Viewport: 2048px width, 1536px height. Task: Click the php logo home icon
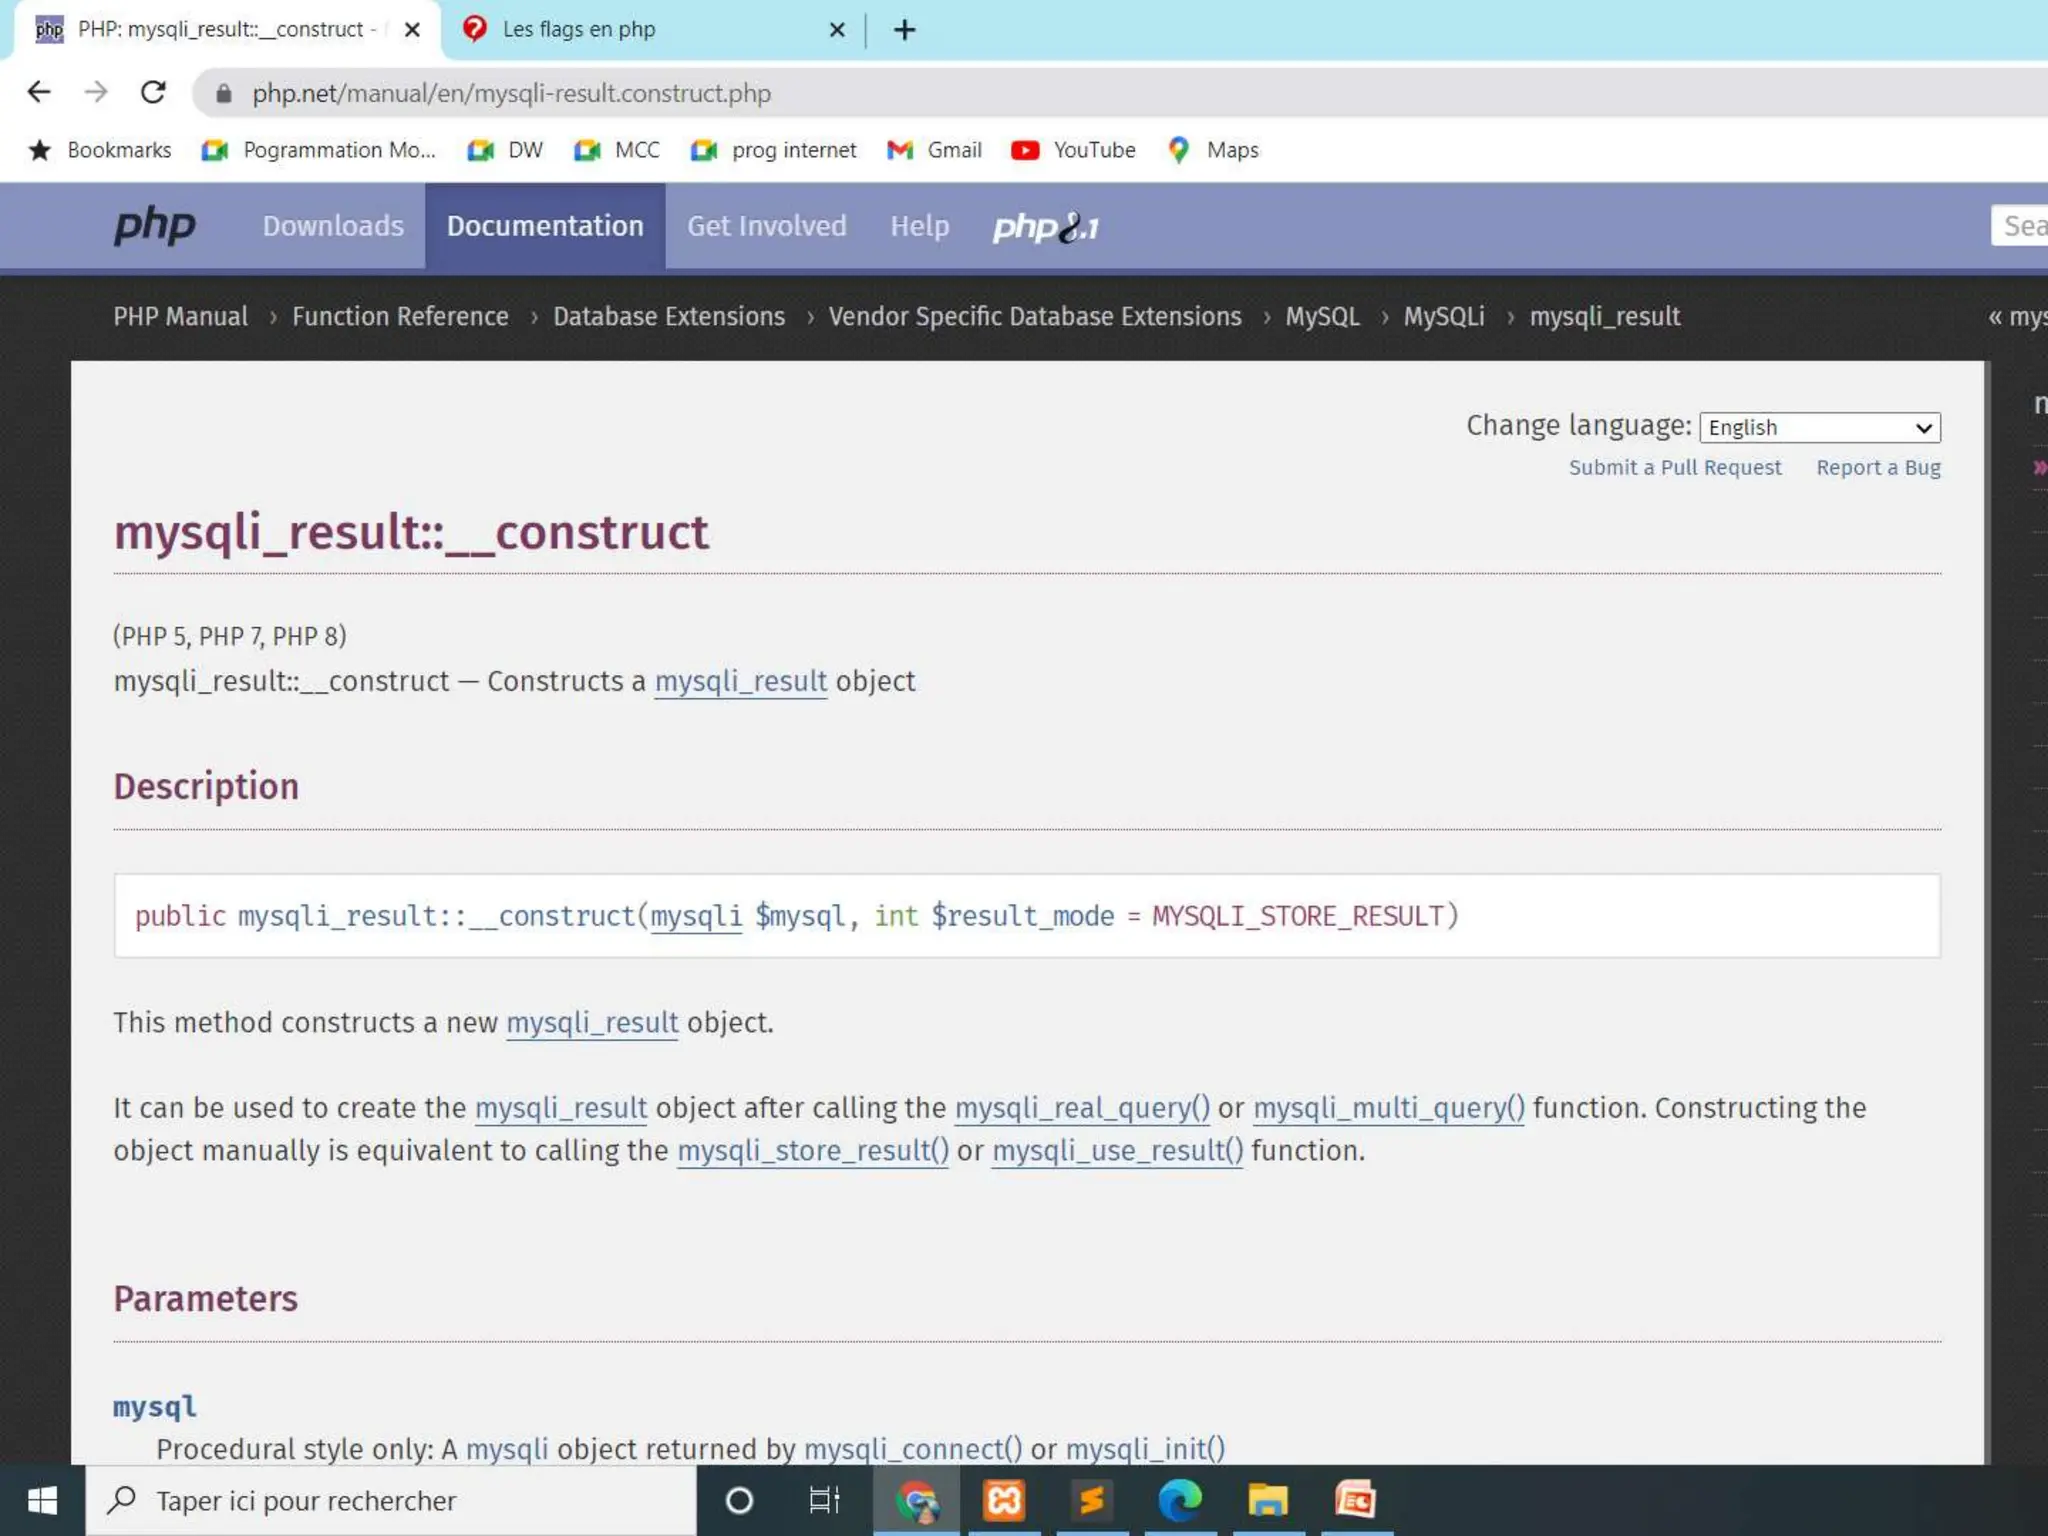point(154,226)
